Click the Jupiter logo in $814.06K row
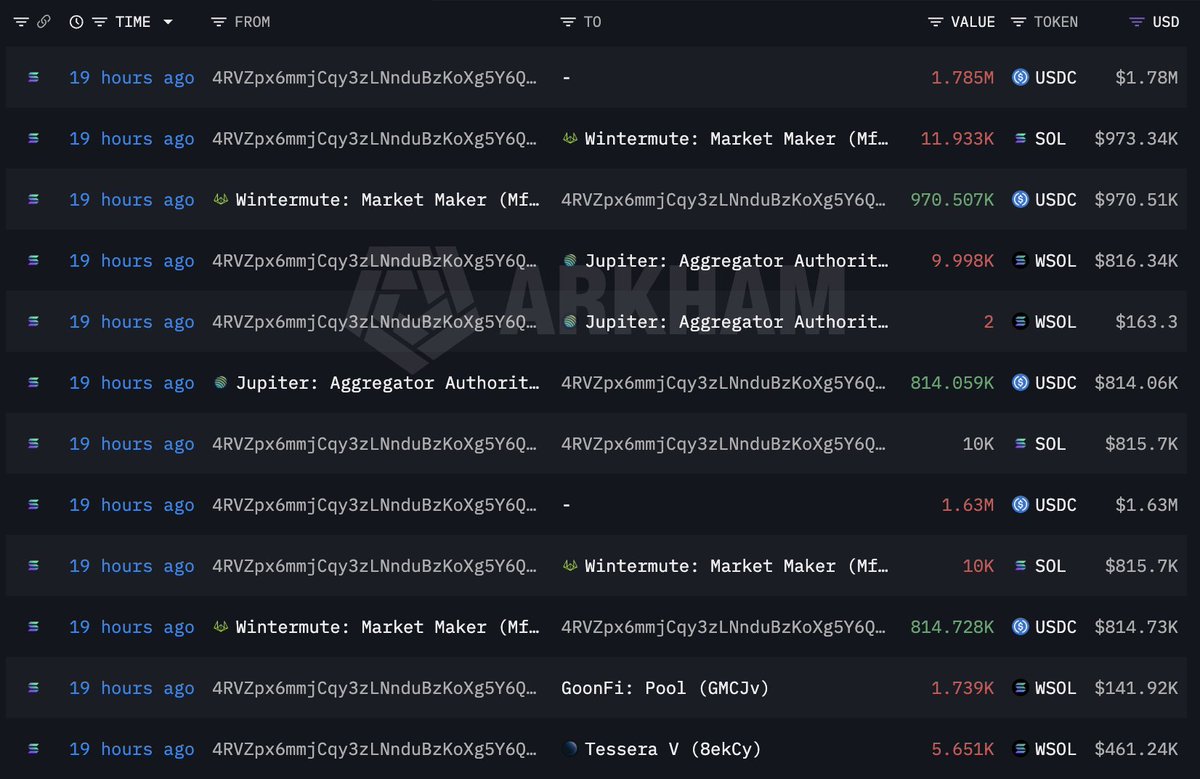 pos(221,382)
